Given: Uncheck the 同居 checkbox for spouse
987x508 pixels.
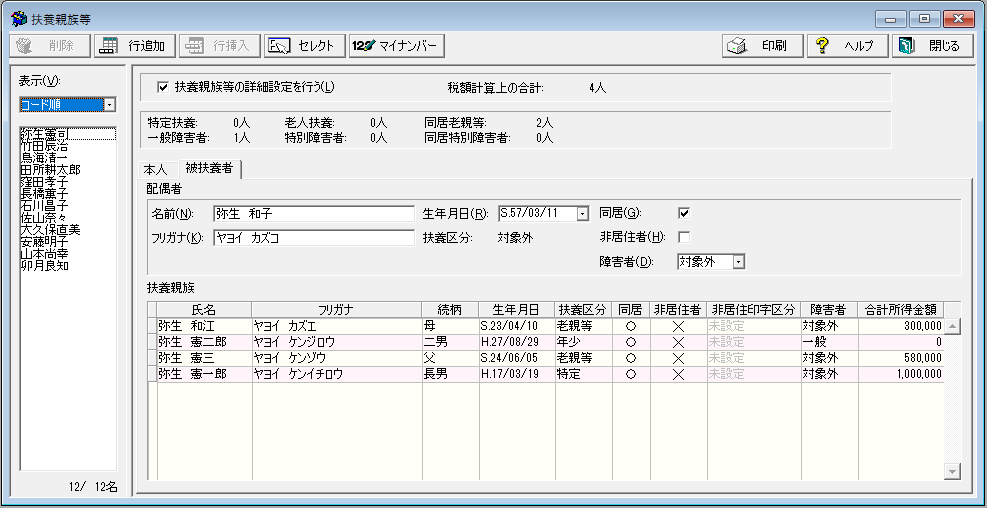Looking at the screenshot, I should (x=684, y=213).
